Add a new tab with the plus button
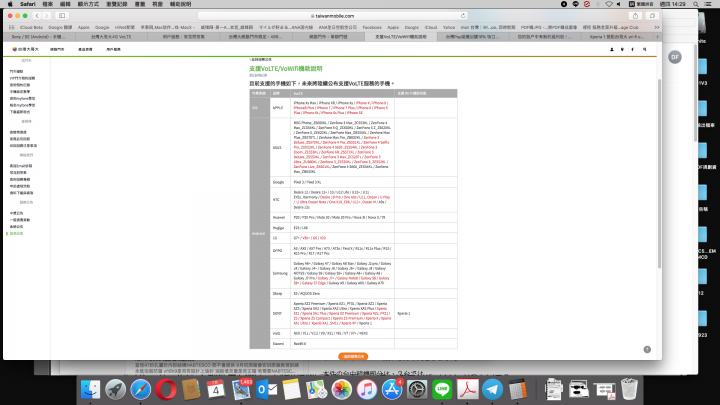The width and height of the screenshot is (720, 405). point(658,37)
